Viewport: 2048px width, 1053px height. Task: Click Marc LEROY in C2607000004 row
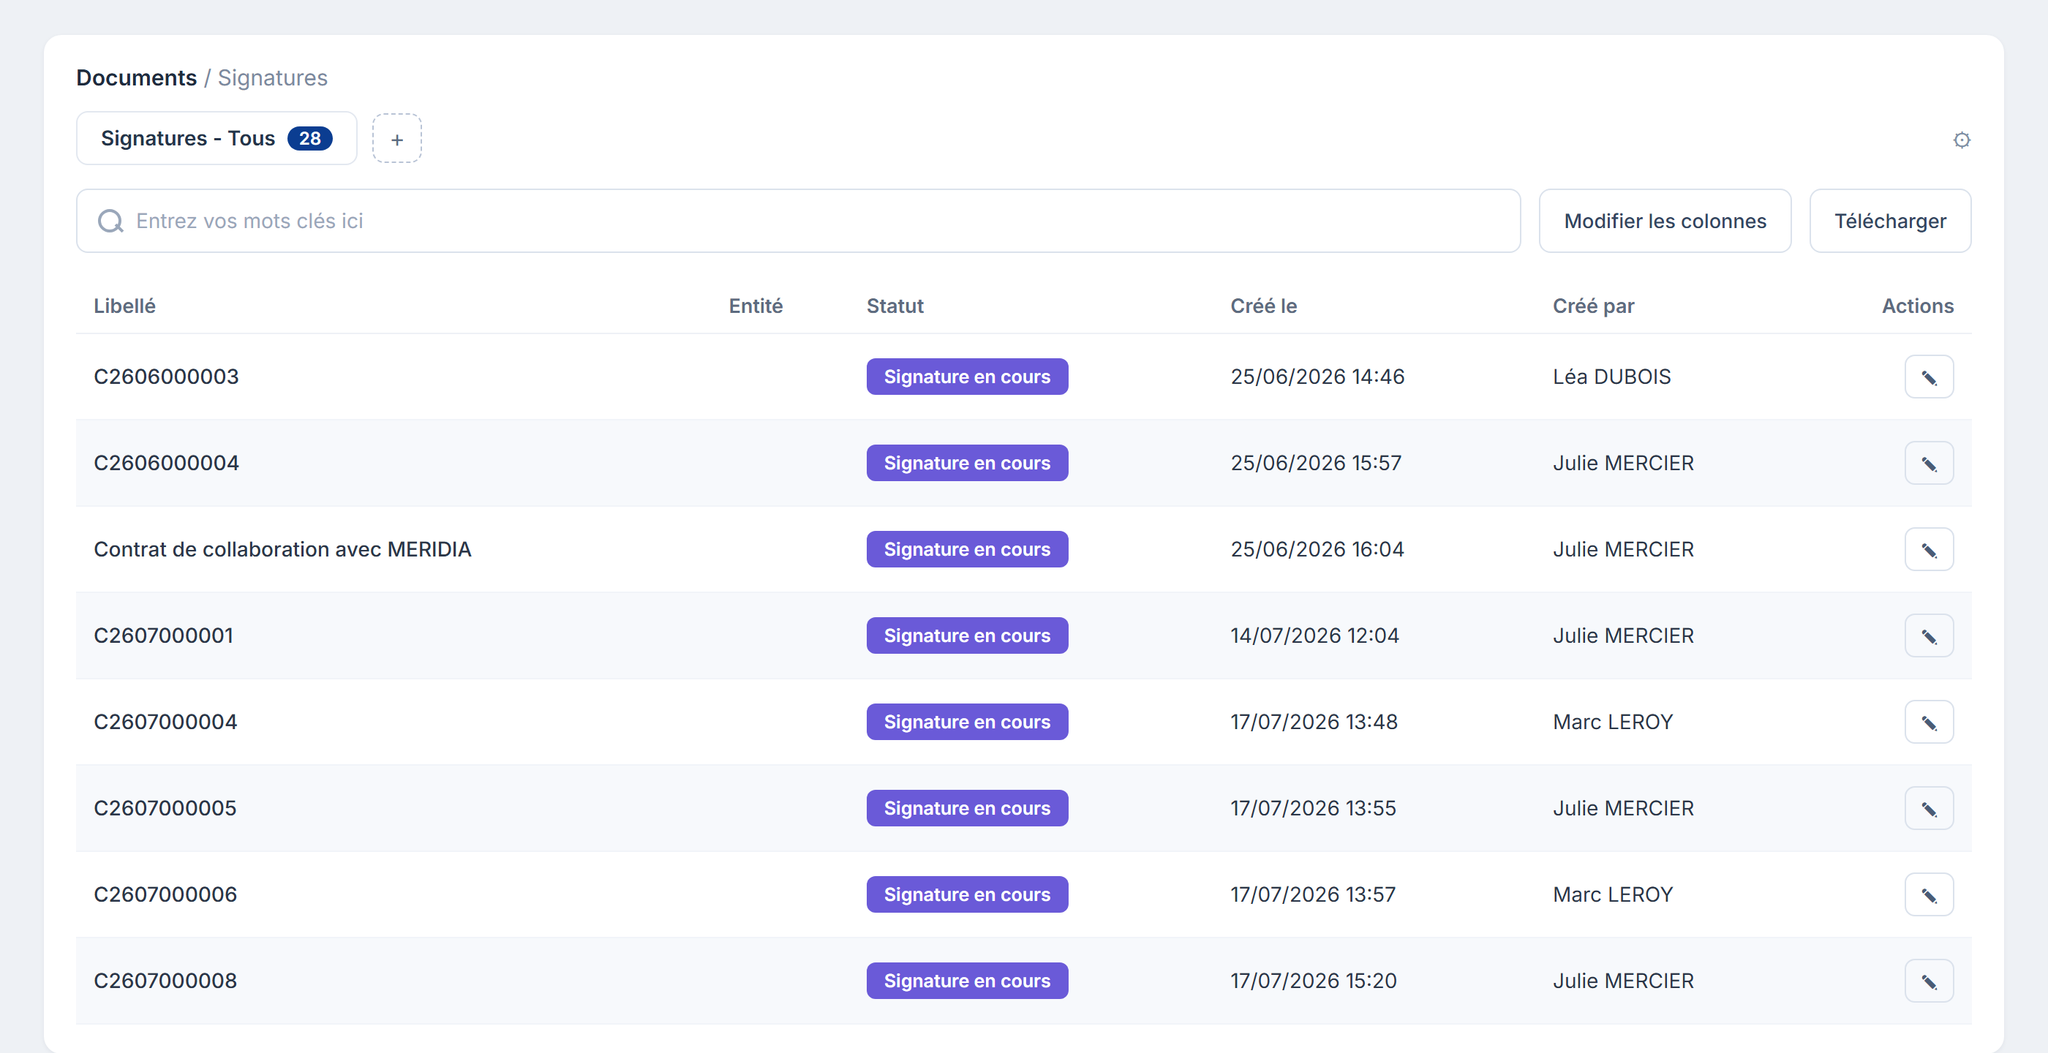[x=1612, y=722]
